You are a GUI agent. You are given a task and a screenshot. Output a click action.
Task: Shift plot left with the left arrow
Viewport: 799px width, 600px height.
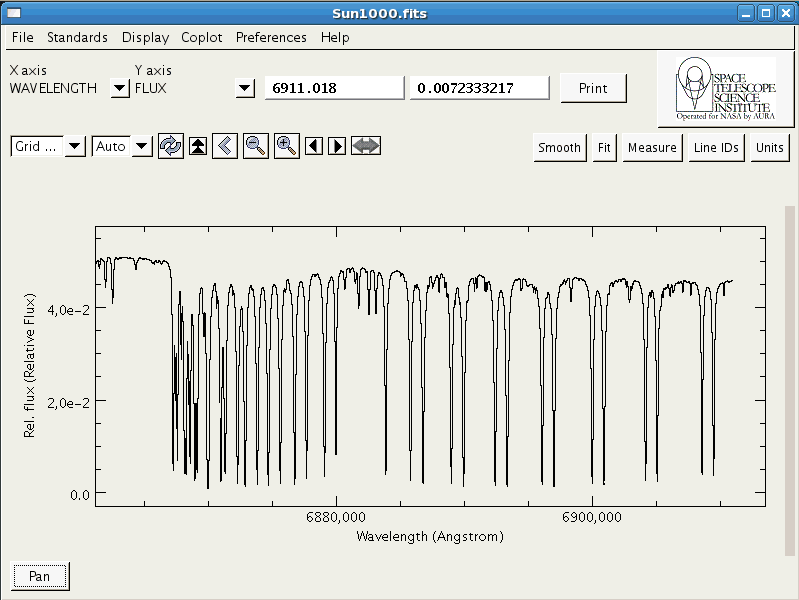(x=314, y=146)
